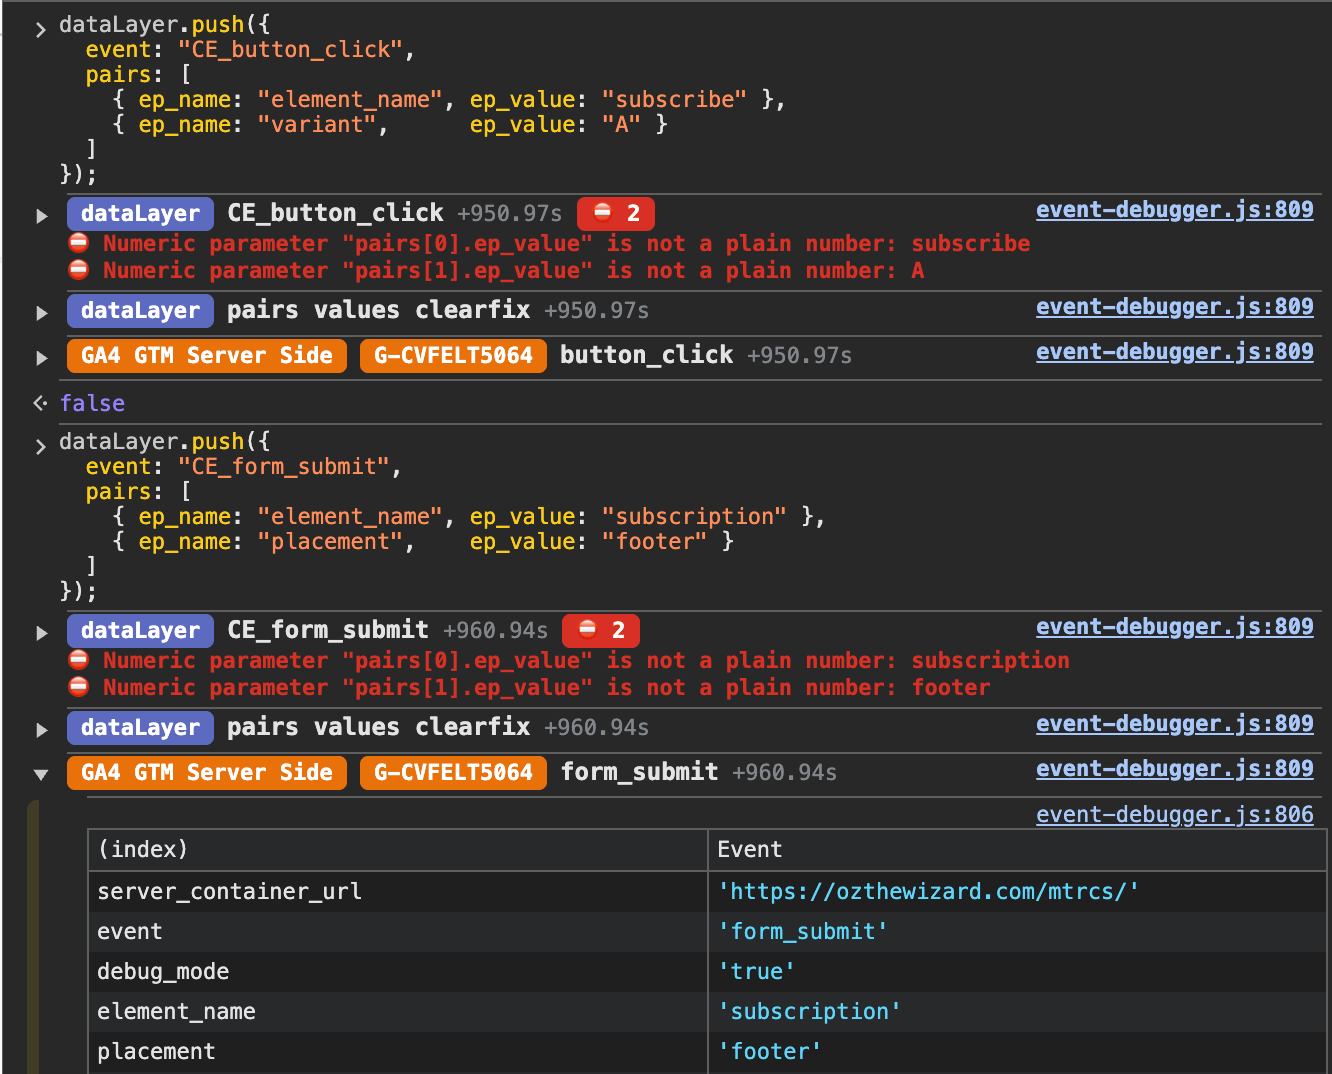Open the event-debugger.js:806 source link

tap(1174, 815)
